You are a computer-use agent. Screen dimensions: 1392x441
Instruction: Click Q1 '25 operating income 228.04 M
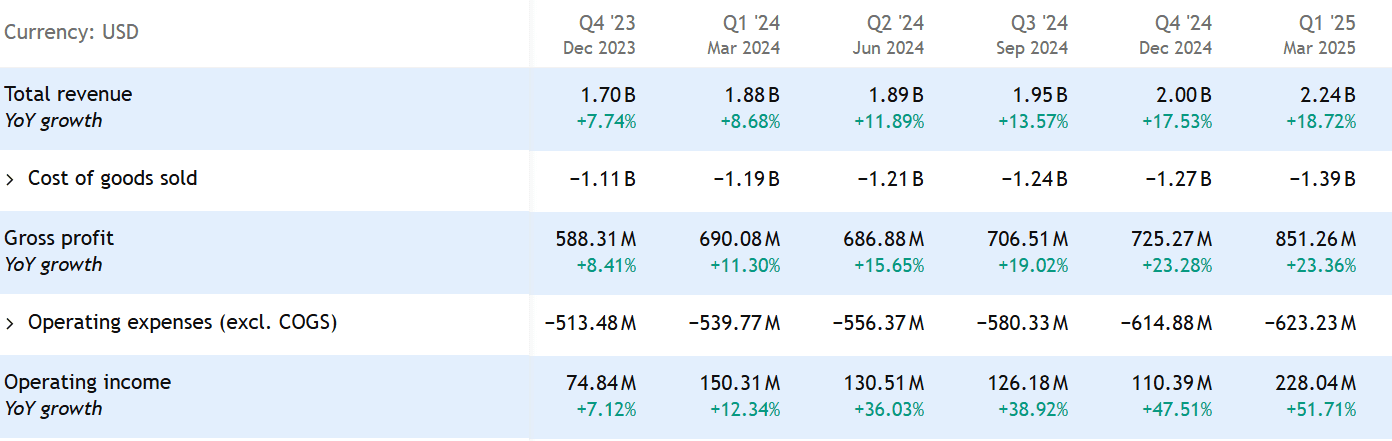point(1316,383)
